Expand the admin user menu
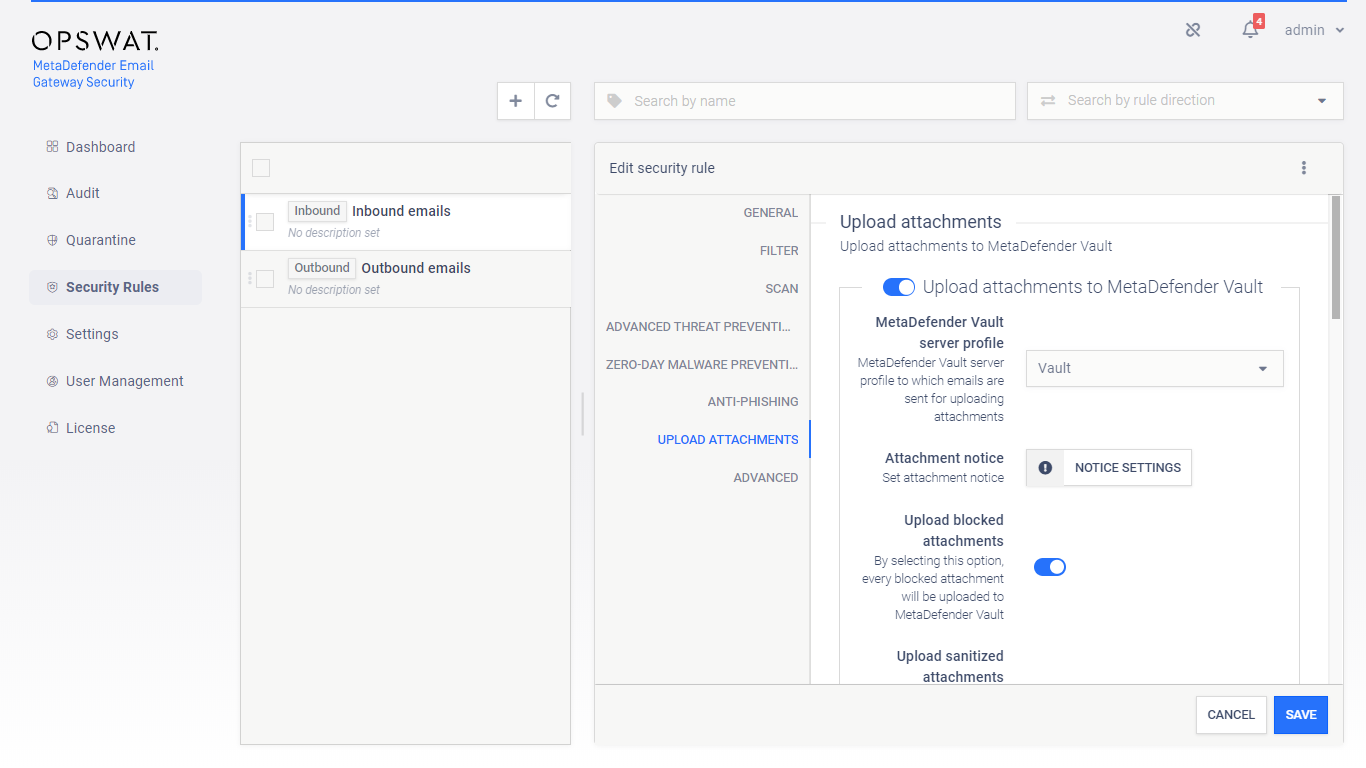 [x=1314, y=30]
